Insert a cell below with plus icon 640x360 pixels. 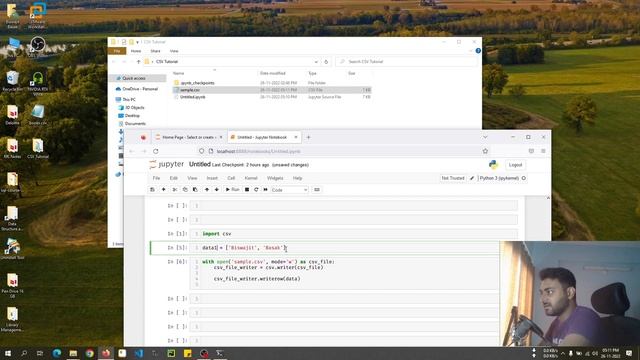(x=164, y=190)
